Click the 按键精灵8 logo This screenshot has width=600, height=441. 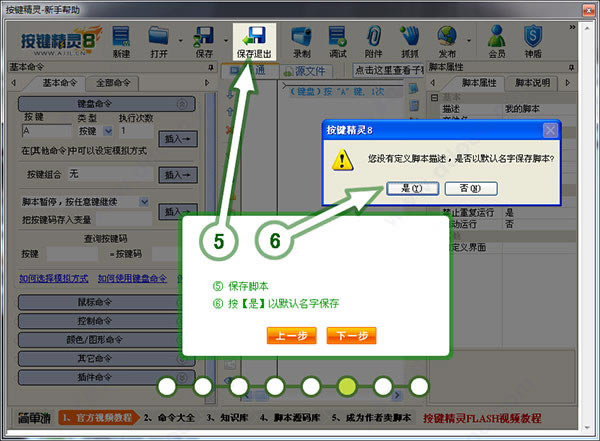coord(61,41)
